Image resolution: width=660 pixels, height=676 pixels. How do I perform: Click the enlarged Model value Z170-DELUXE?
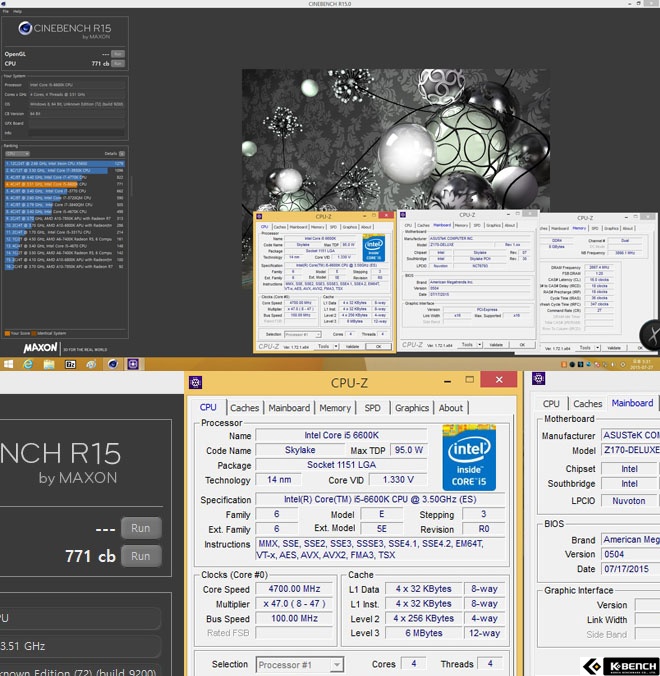631,450
